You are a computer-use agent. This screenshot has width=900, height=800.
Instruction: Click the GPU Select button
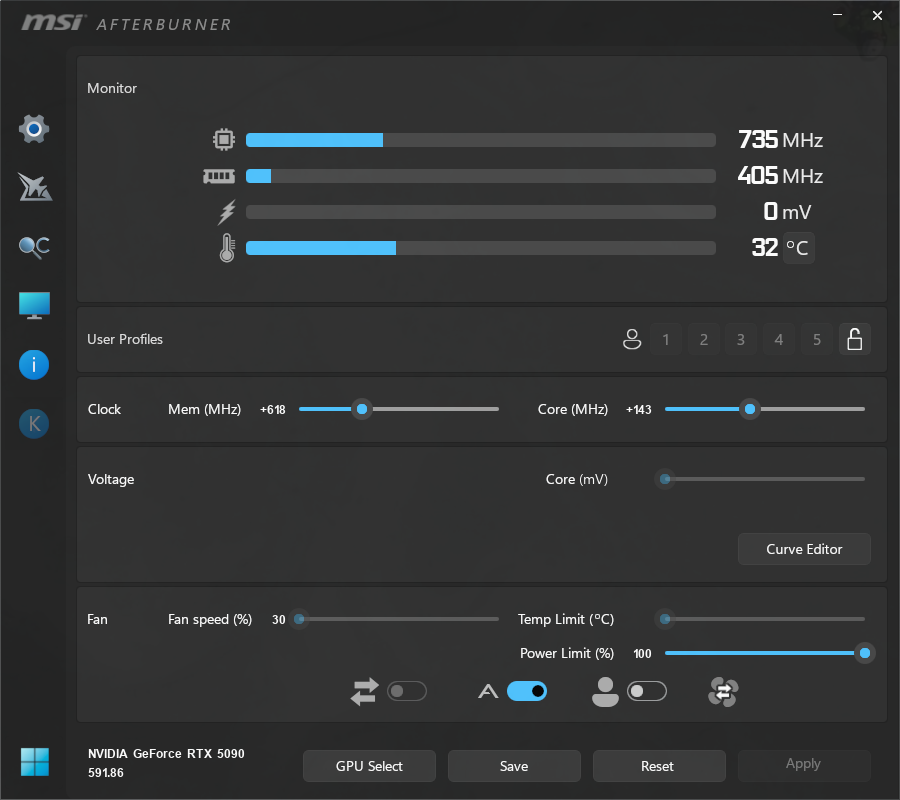tap(369, 766)
